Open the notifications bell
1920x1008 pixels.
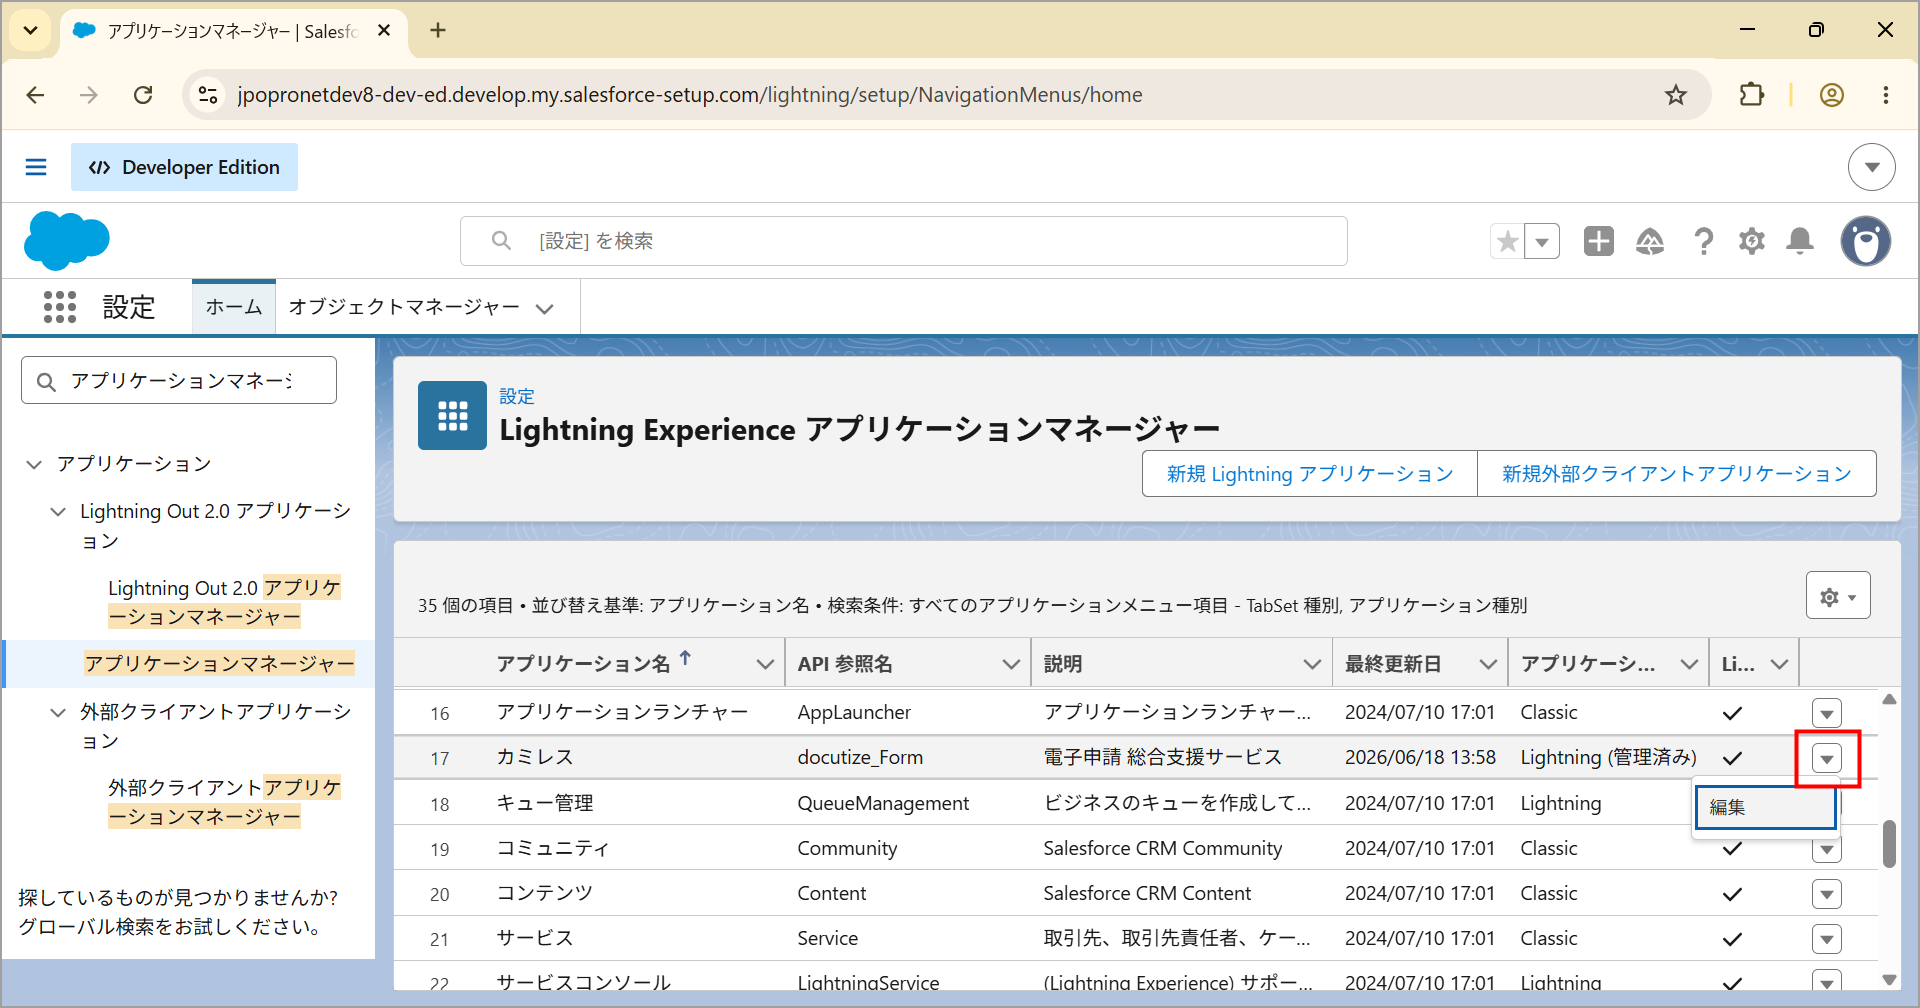click(x=1800, y=241)
